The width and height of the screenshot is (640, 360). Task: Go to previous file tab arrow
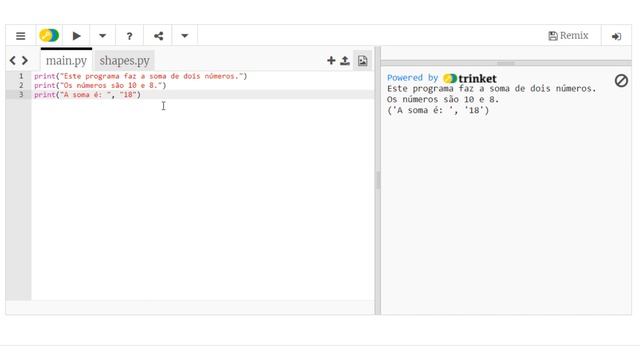point(13,60)
